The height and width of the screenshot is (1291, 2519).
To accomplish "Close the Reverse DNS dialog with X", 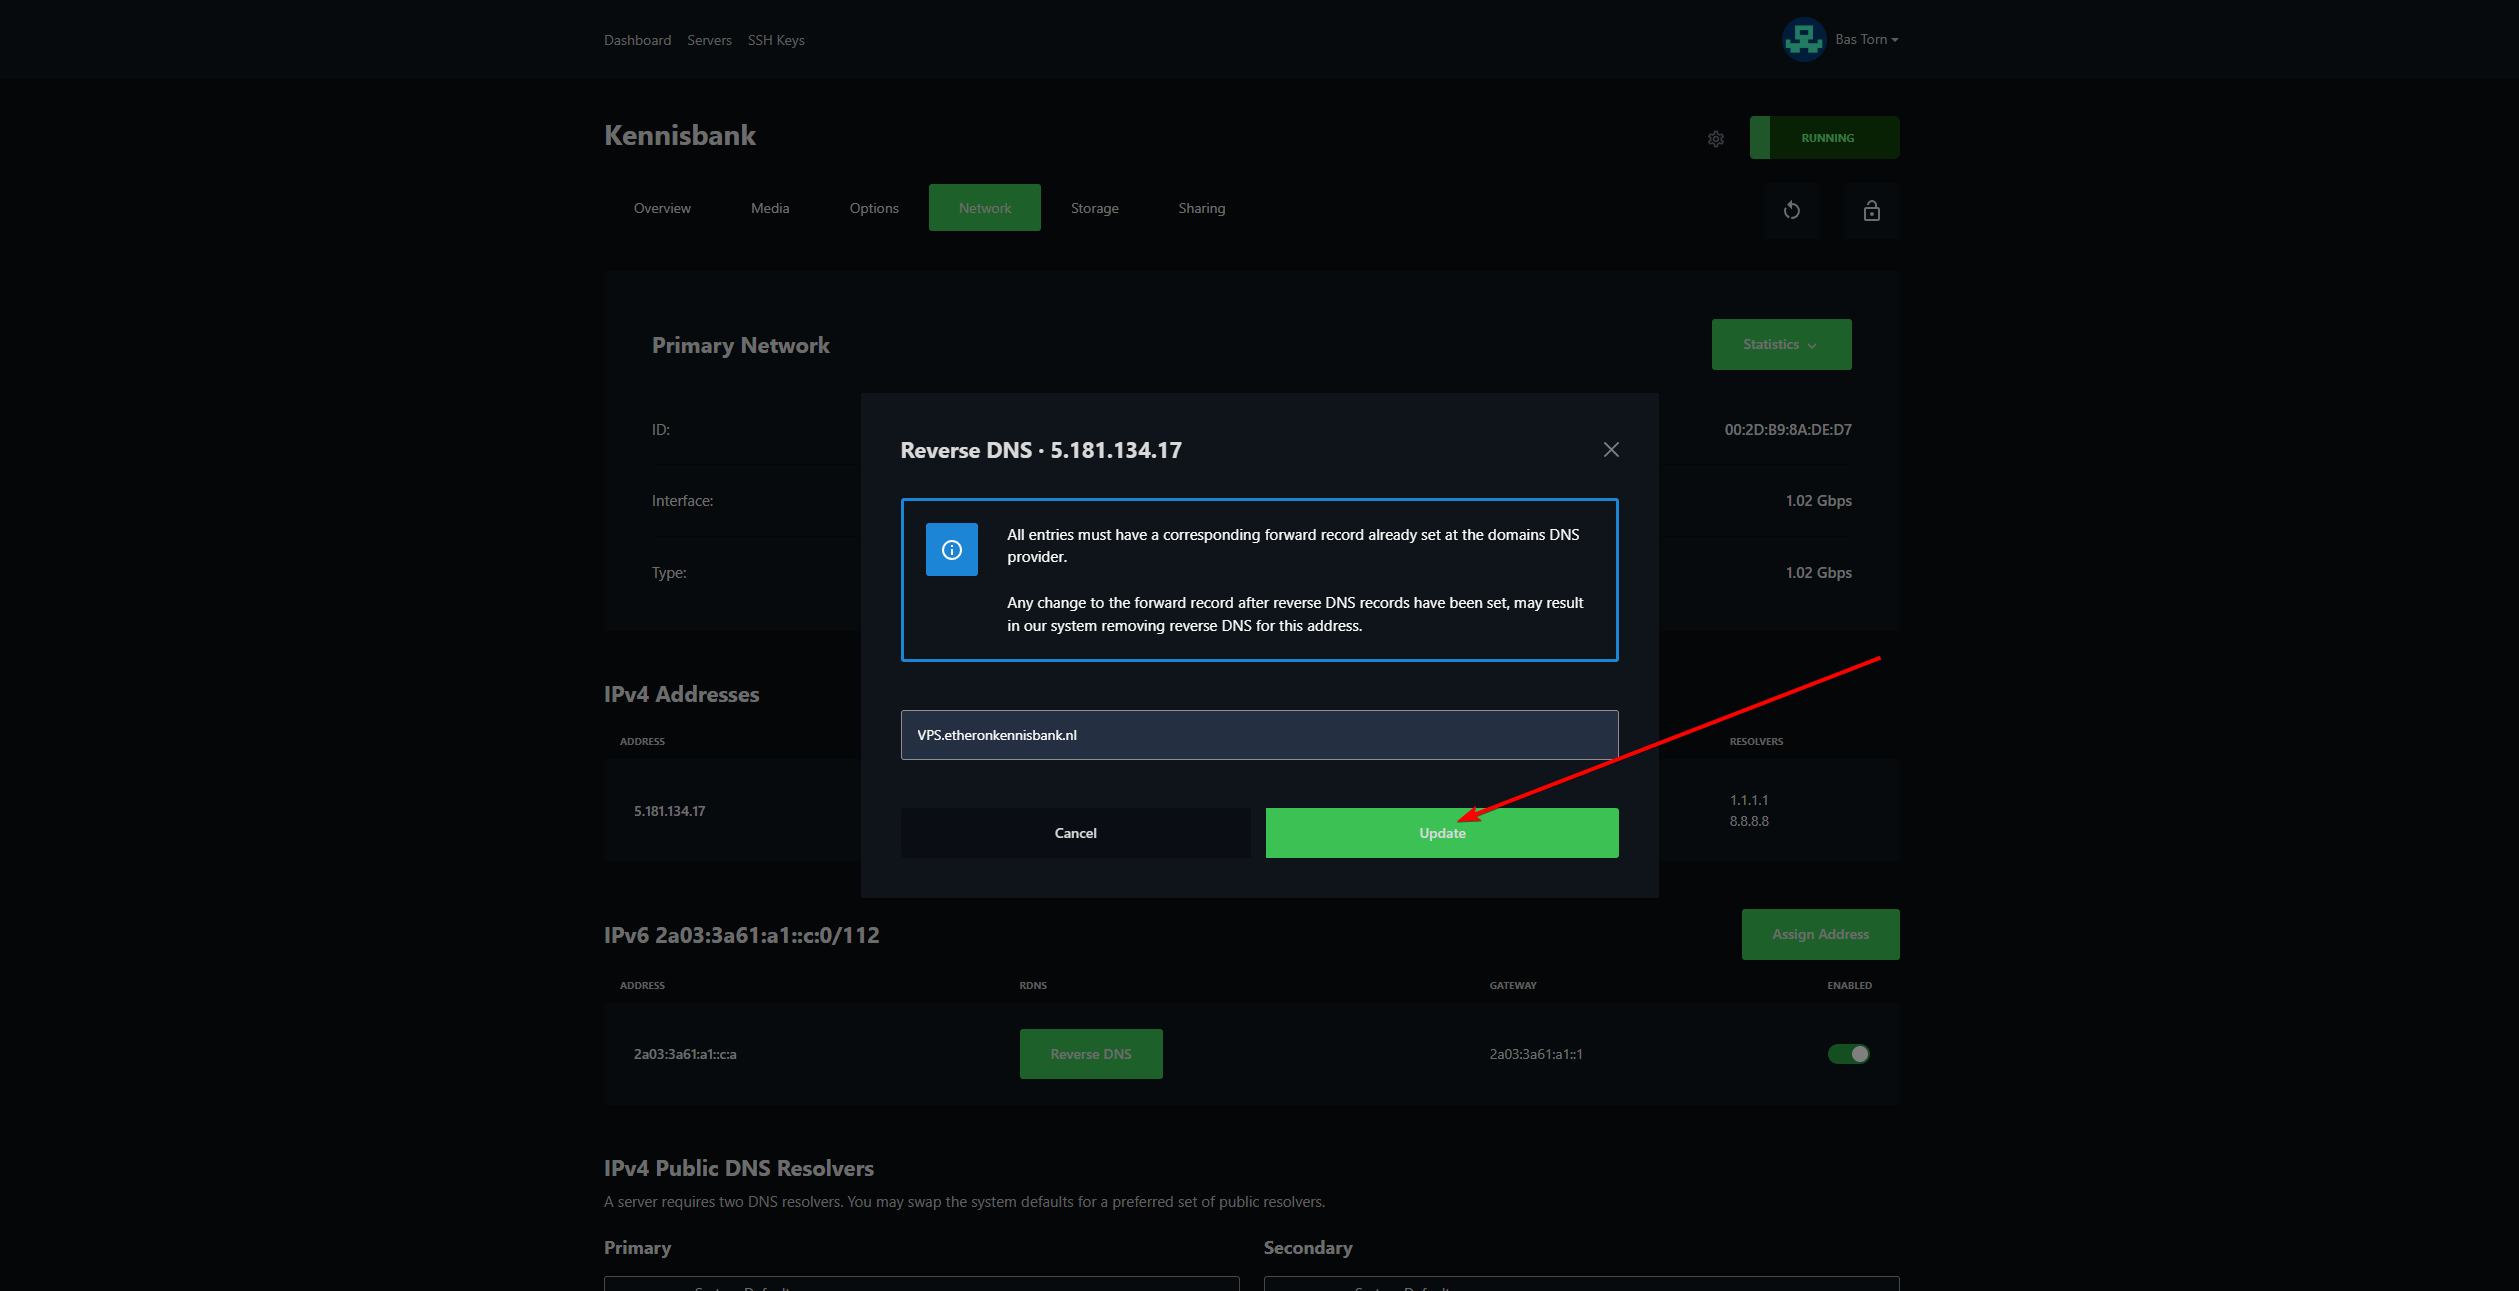I will pos(1611,450).
